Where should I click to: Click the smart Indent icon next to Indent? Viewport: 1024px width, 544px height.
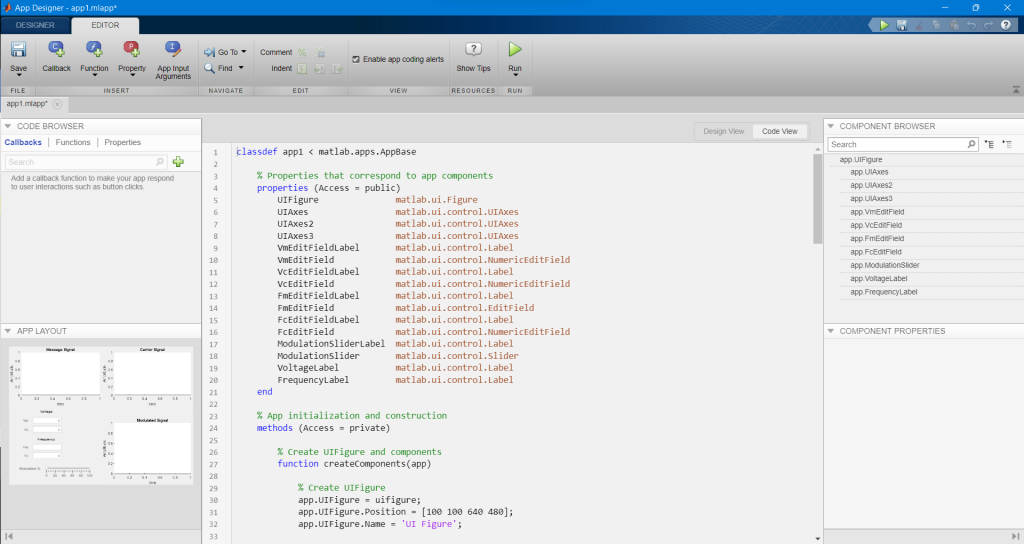[302, 69]
